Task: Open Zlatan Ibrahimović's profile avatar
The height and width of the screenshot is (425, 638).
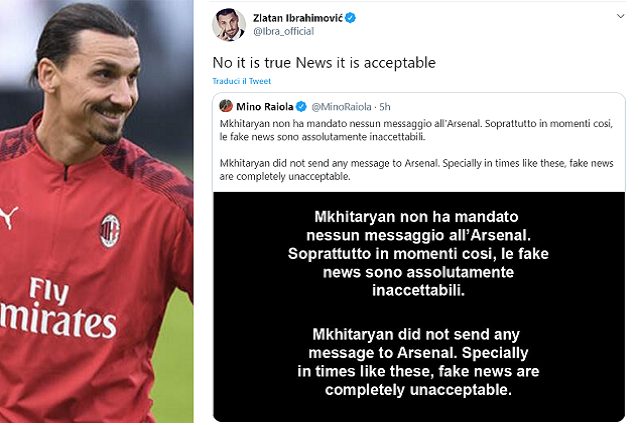Action: click(229, 25)
